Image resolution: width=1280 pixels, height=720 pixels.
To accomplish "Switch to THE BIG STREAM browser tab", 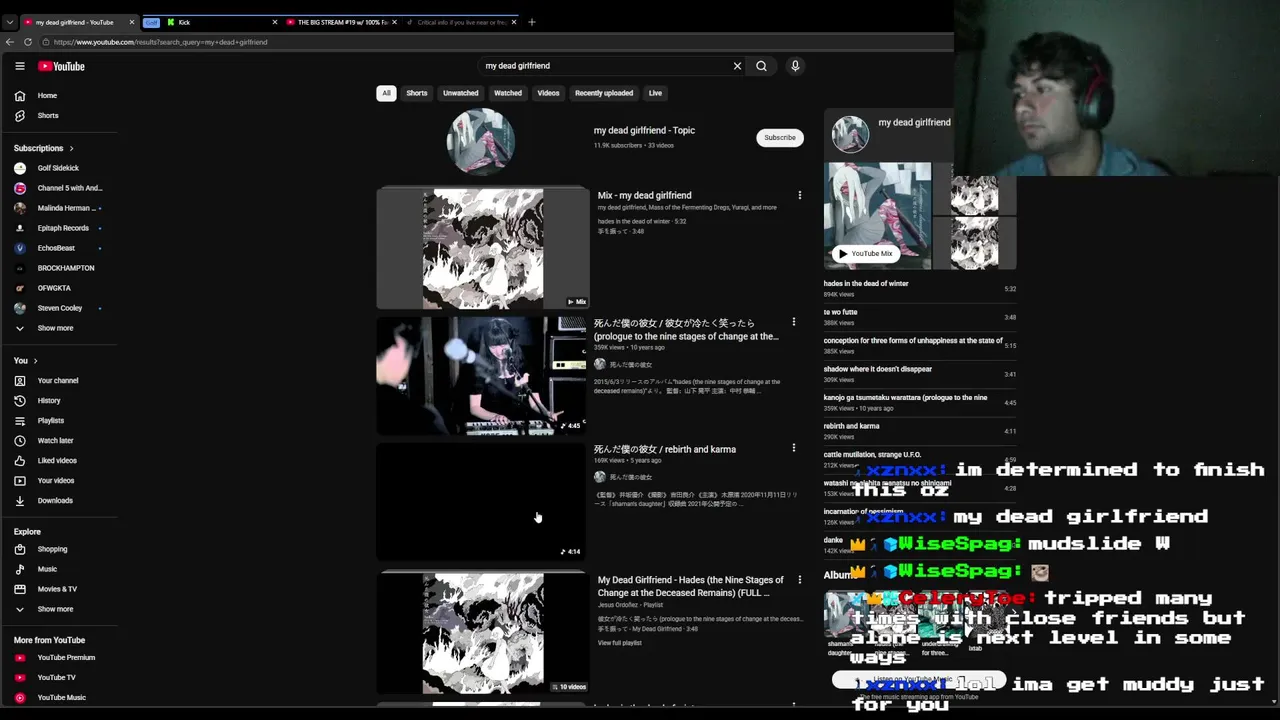I will (x=340, y=22).
